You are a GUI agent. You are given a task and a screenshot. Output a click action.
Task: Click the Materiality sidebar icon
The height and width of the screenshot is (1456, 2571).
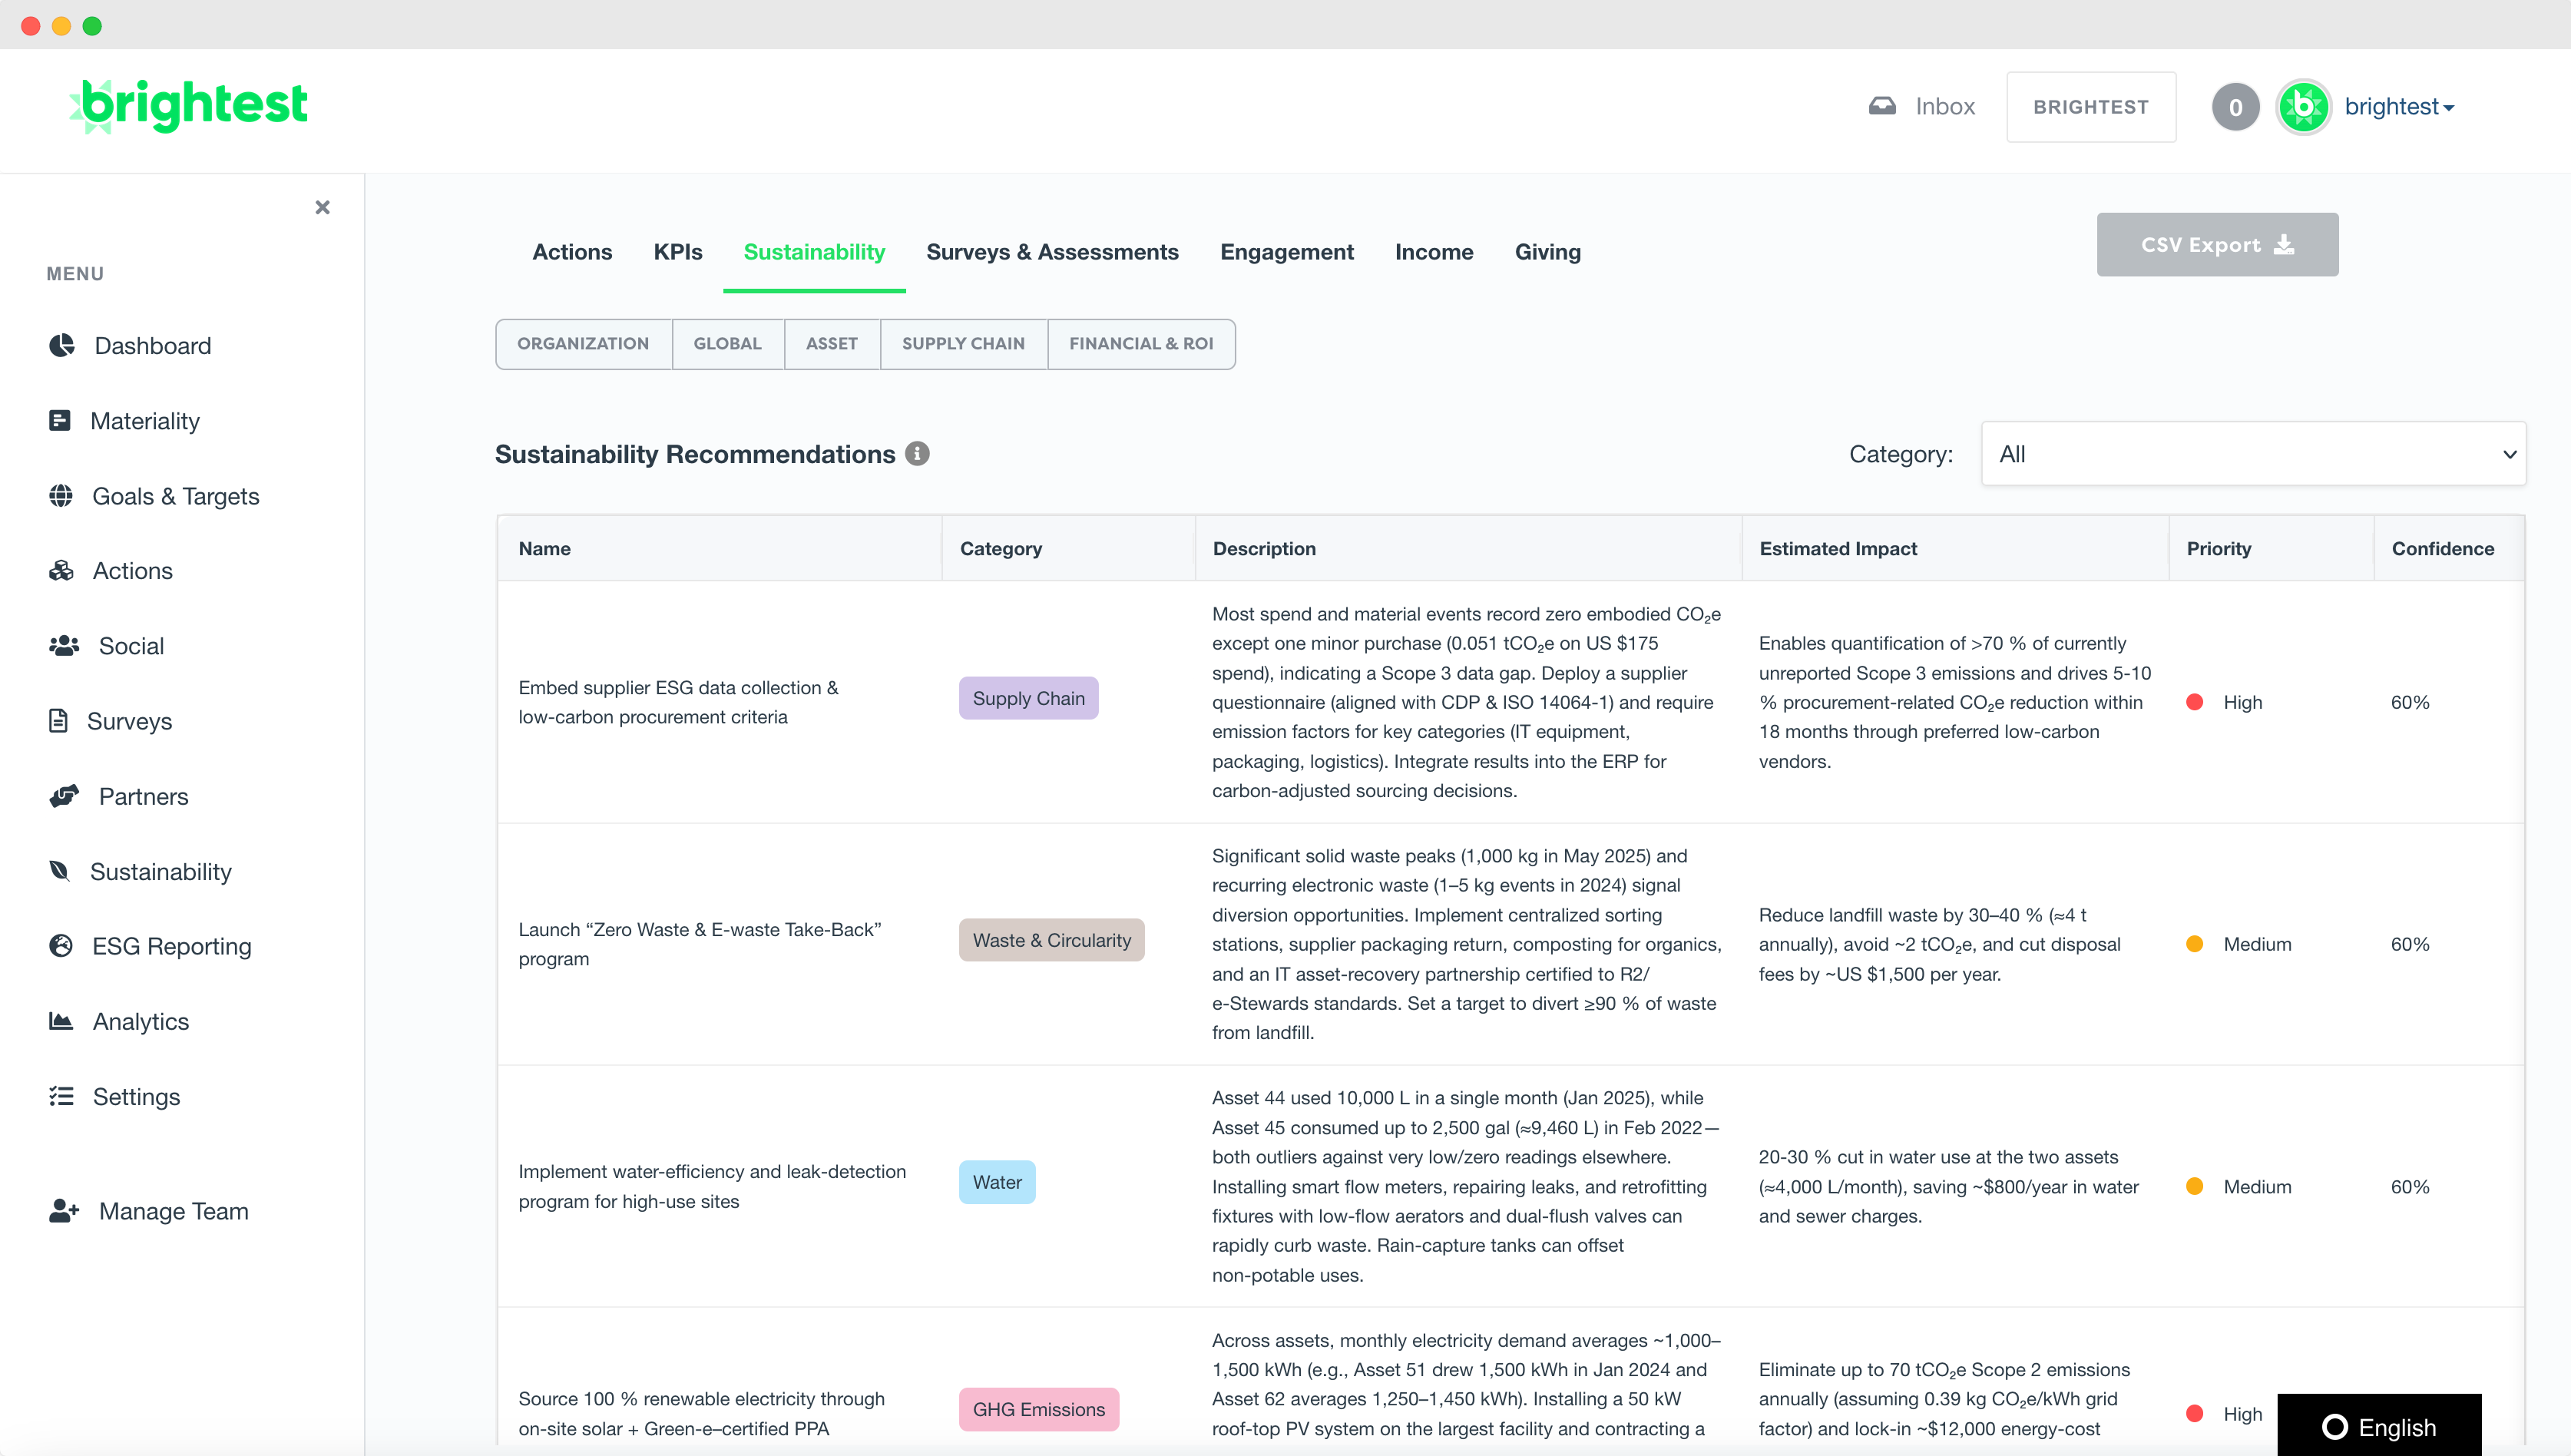(x=60, y=420)
